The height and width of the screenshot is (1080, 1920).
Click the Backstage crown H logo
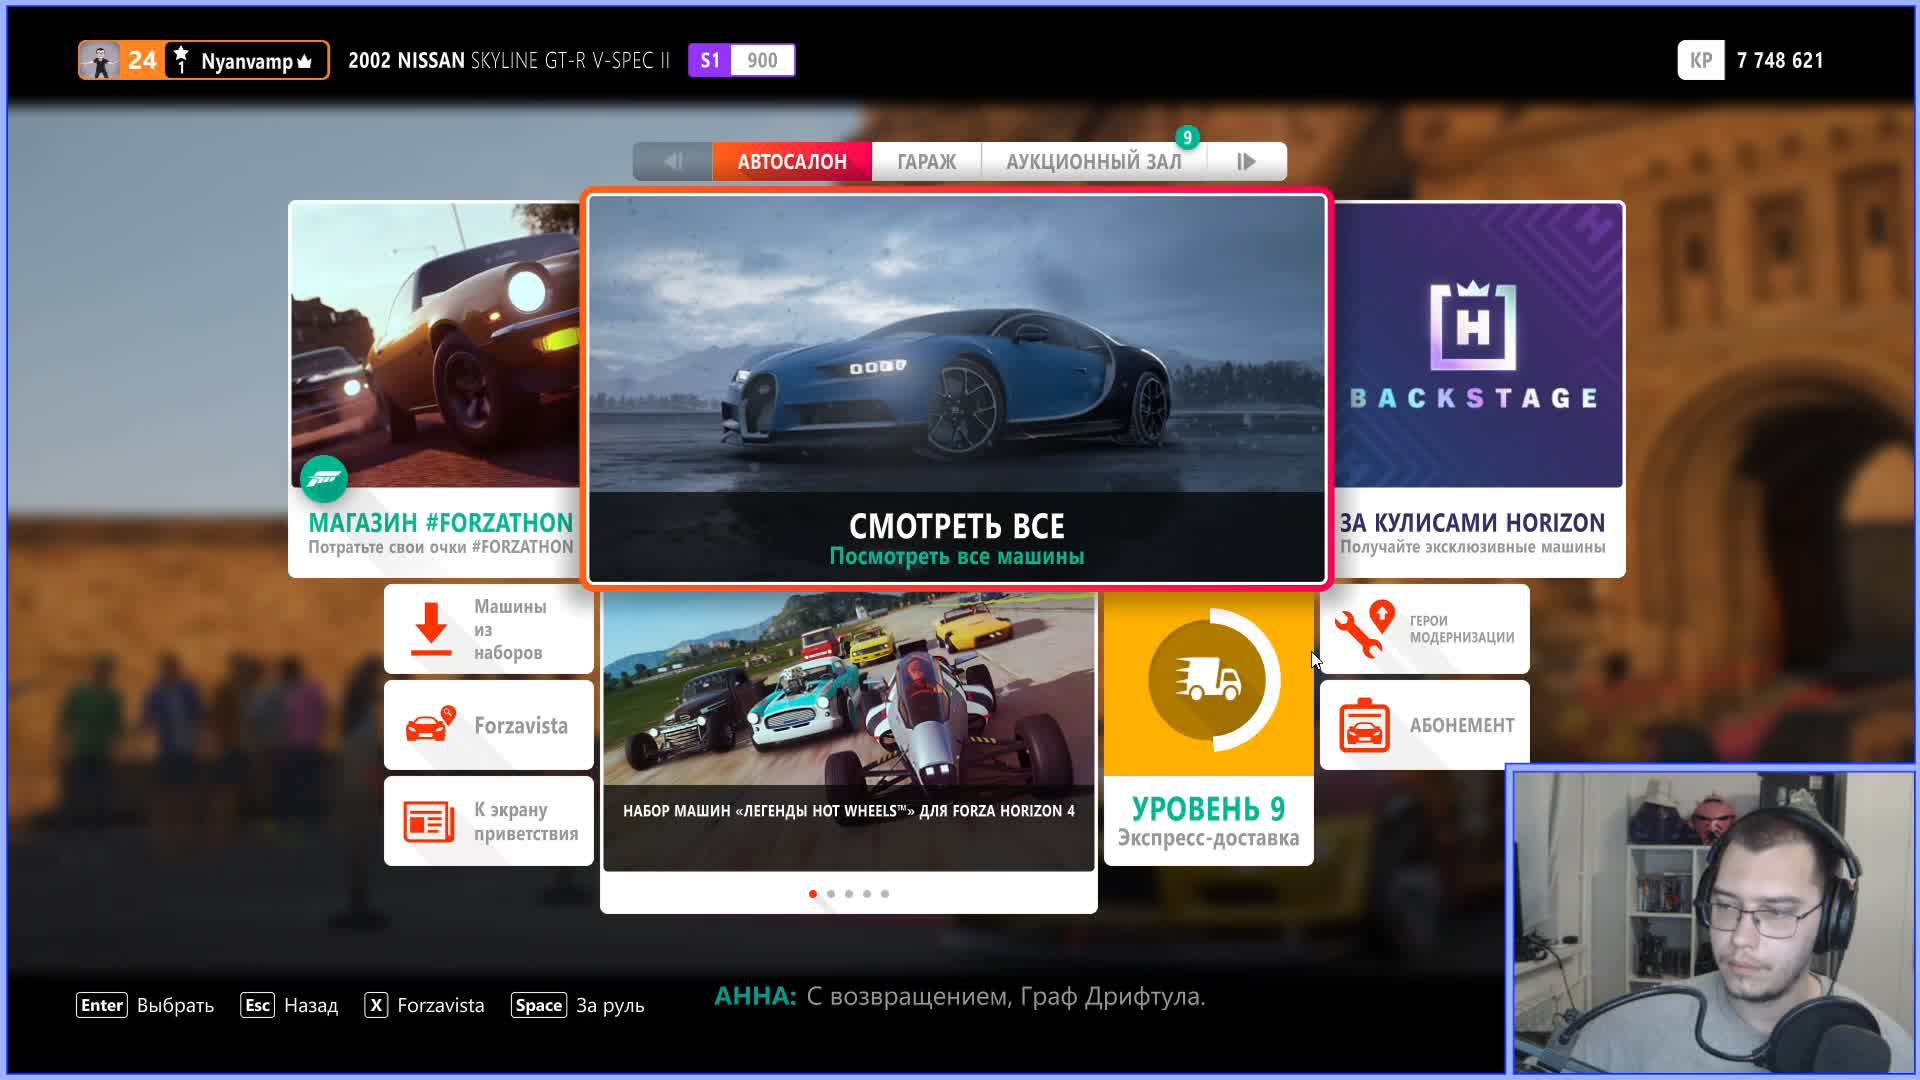point(1473,326)
